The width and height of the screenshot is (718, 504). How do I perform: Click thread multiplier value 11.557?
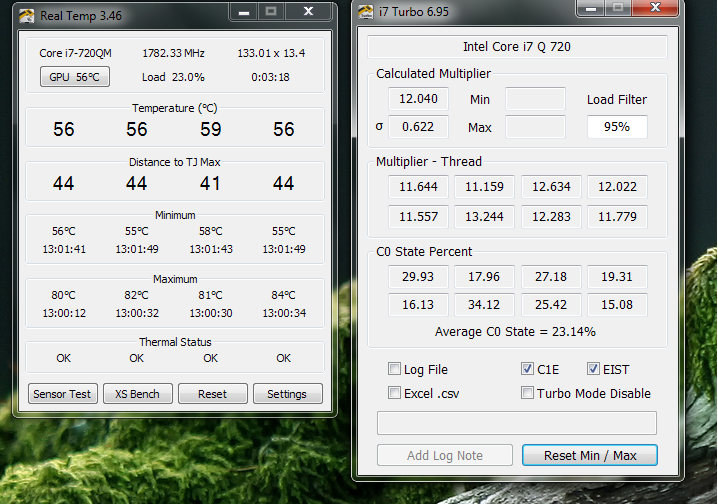pyautogui.click(x=418, y=217)
